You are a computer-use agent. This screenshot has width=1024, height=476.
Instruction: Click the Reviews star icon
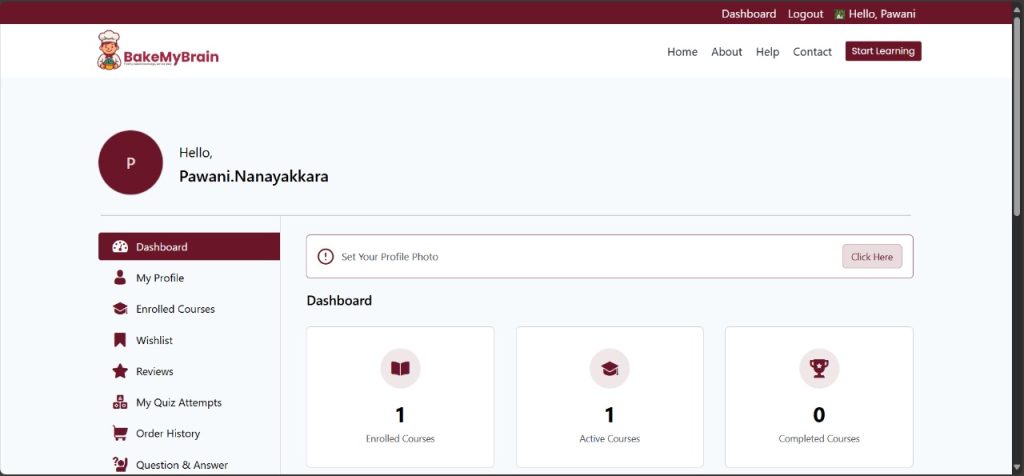120,371
